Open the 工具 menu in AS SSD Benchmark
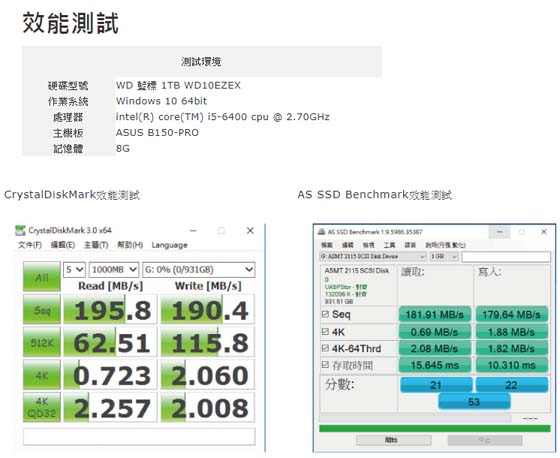The width and height of the screenshot is (560, 458). (x=389, y=245)
